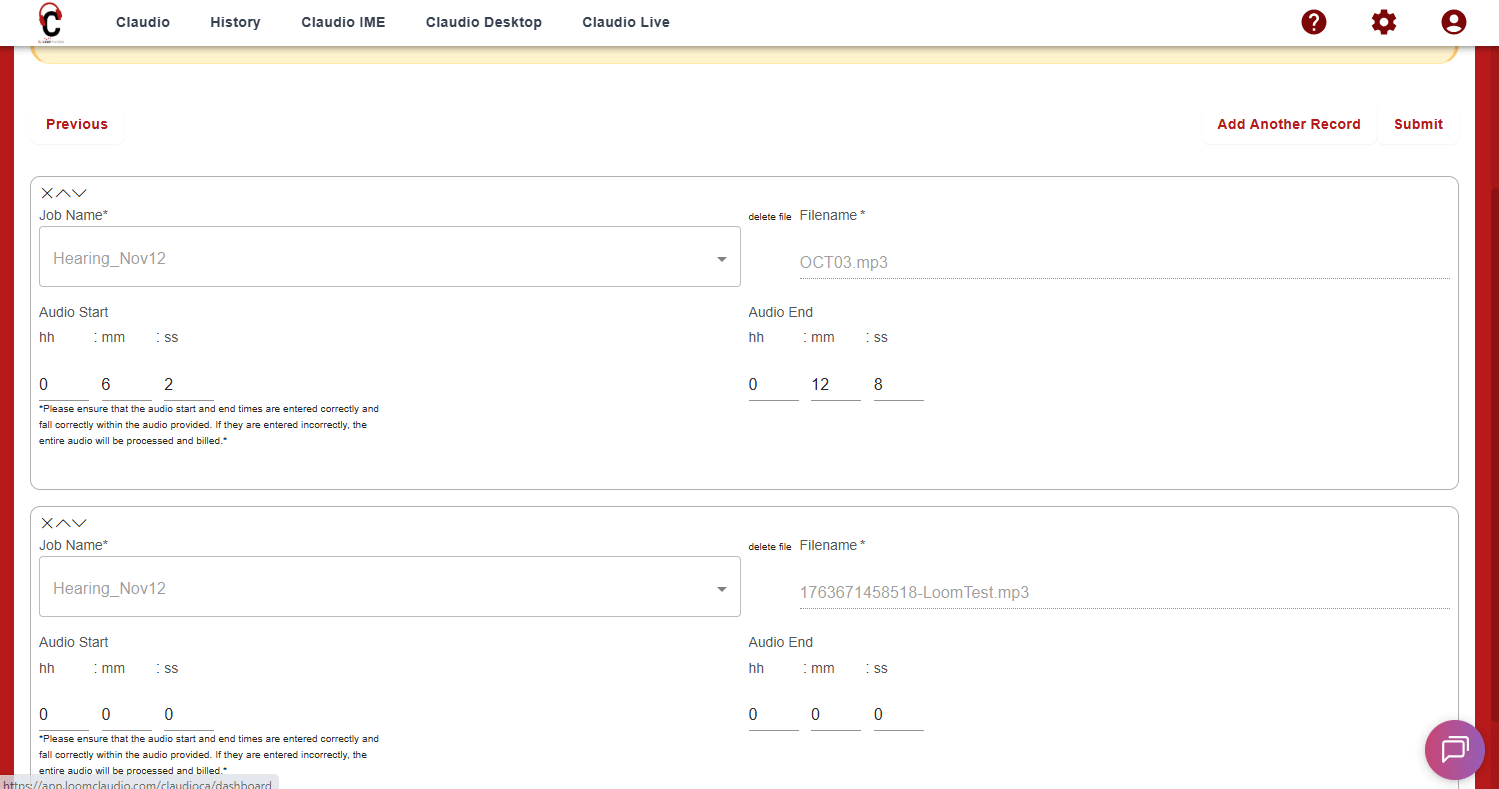Screen dimensions: 1499x789
Task: Click the Claudio headphone logo
Action: 50,22
